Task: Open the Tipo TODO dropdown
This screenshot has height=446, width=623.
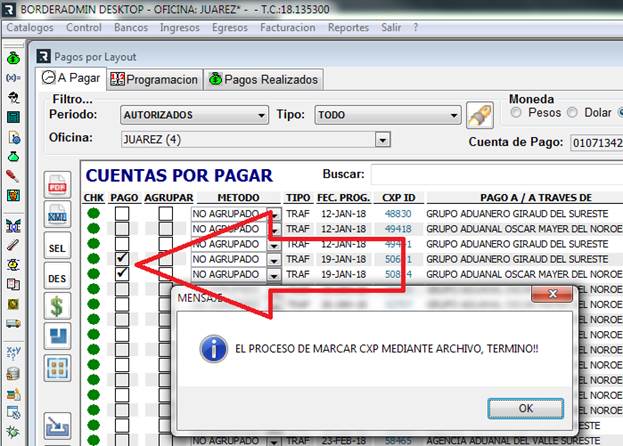Action: (x=388, y=115)
